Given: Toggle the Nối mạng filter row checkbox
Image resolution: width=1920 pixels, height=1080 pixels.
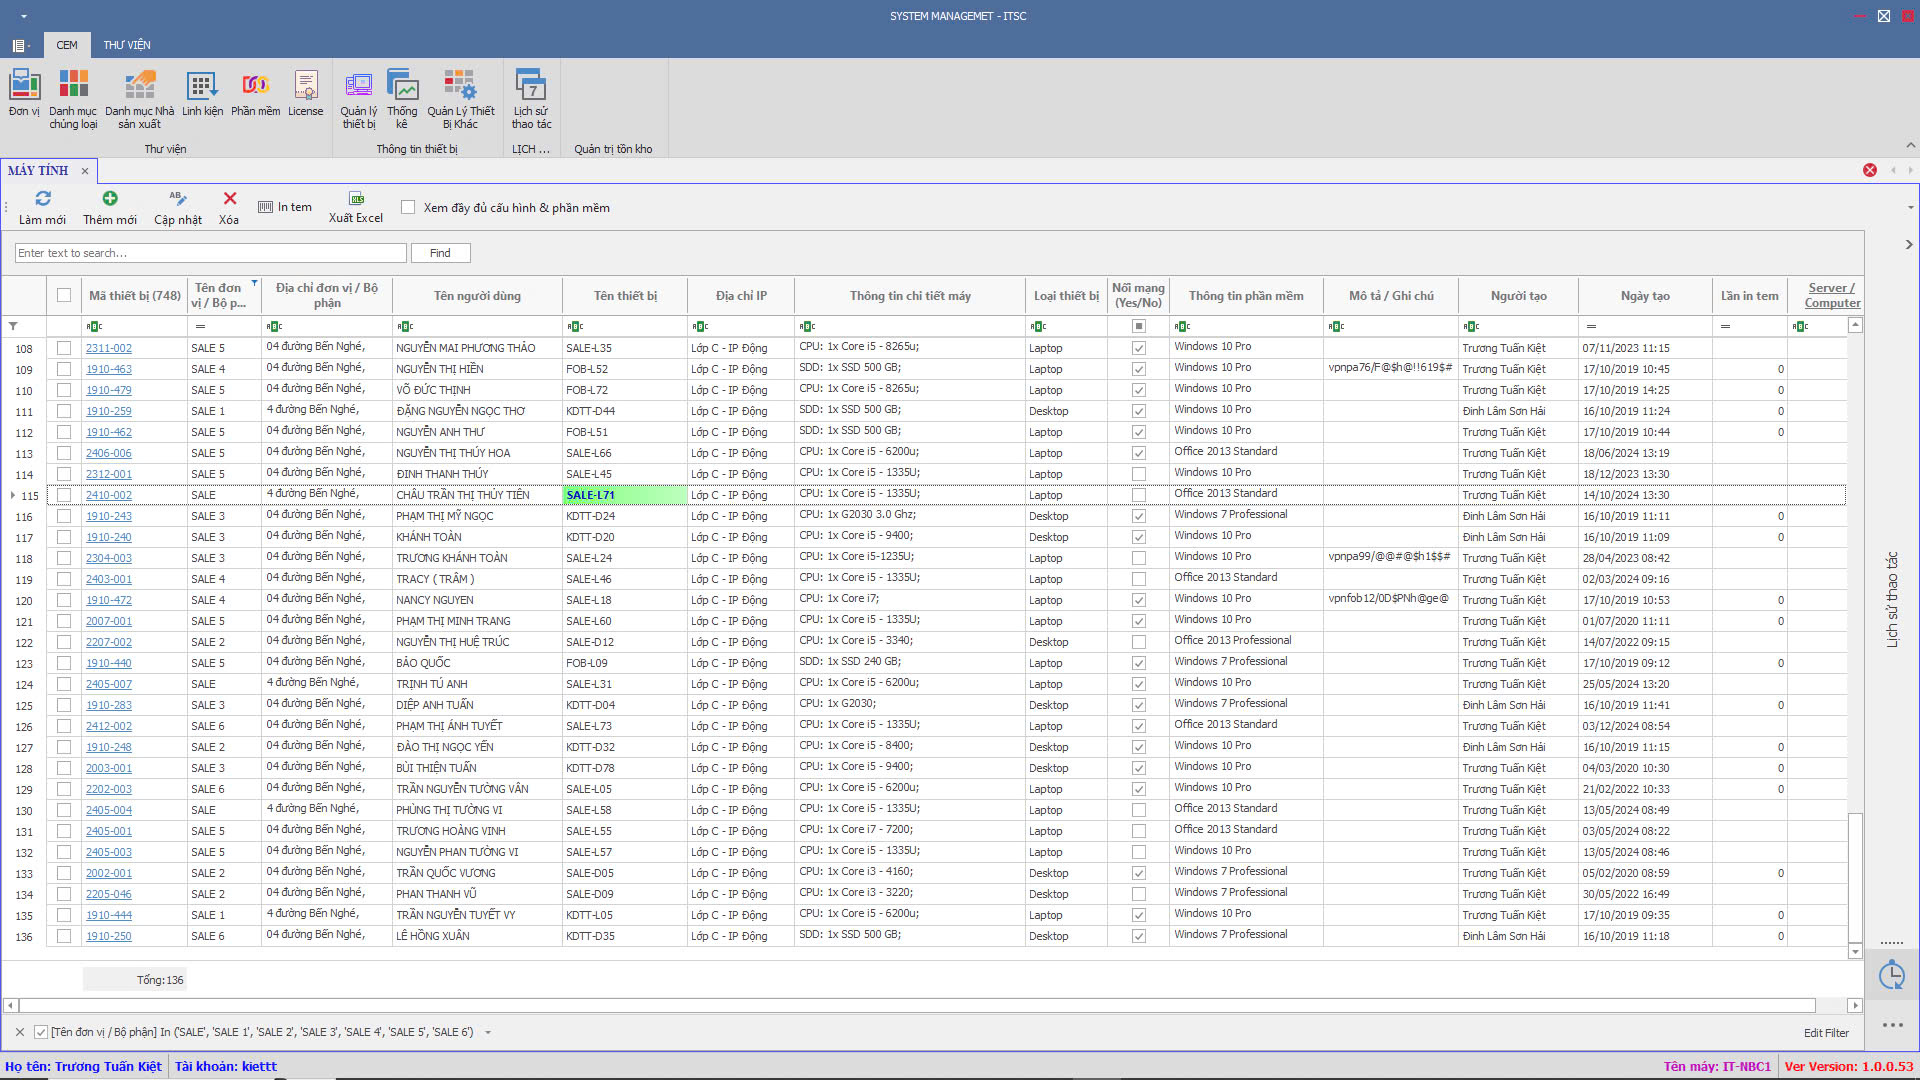Looking at the screenshot, I should point(1138,326).
